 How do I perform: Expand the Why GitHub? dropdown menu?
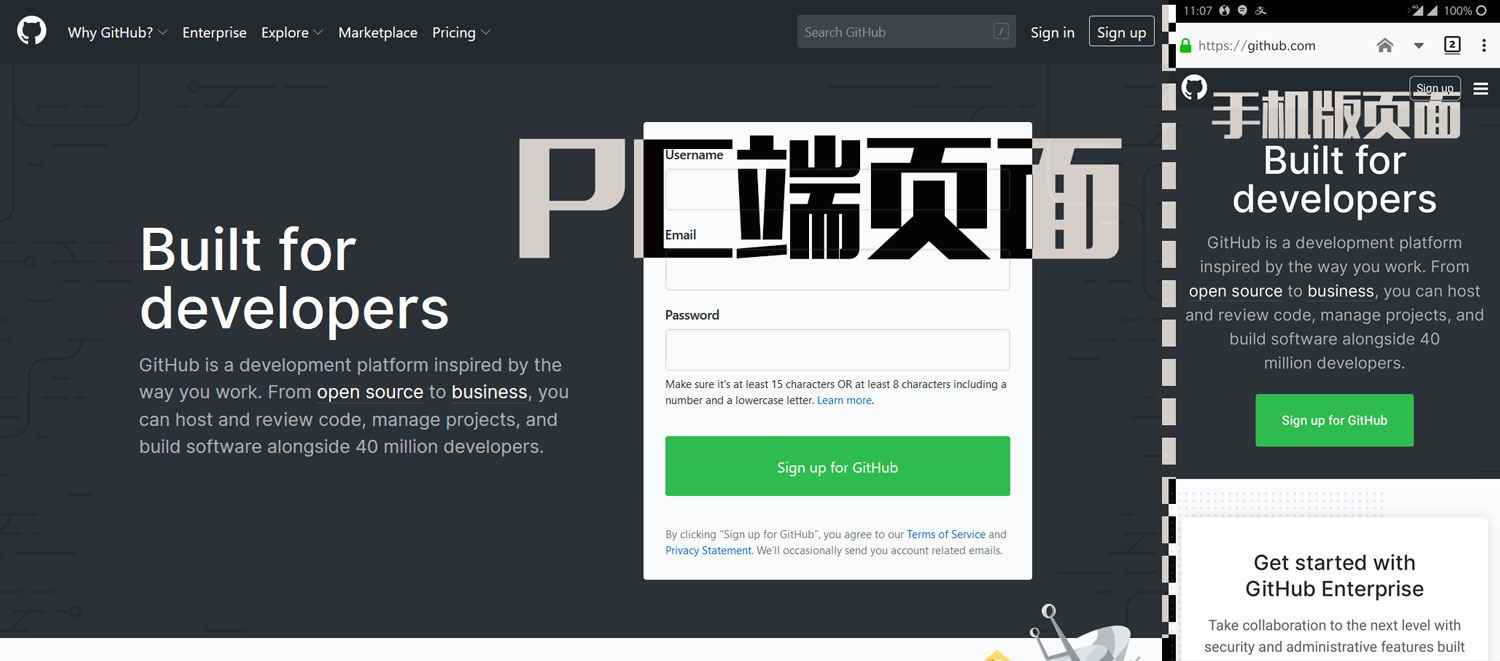[x=117, y=32]
